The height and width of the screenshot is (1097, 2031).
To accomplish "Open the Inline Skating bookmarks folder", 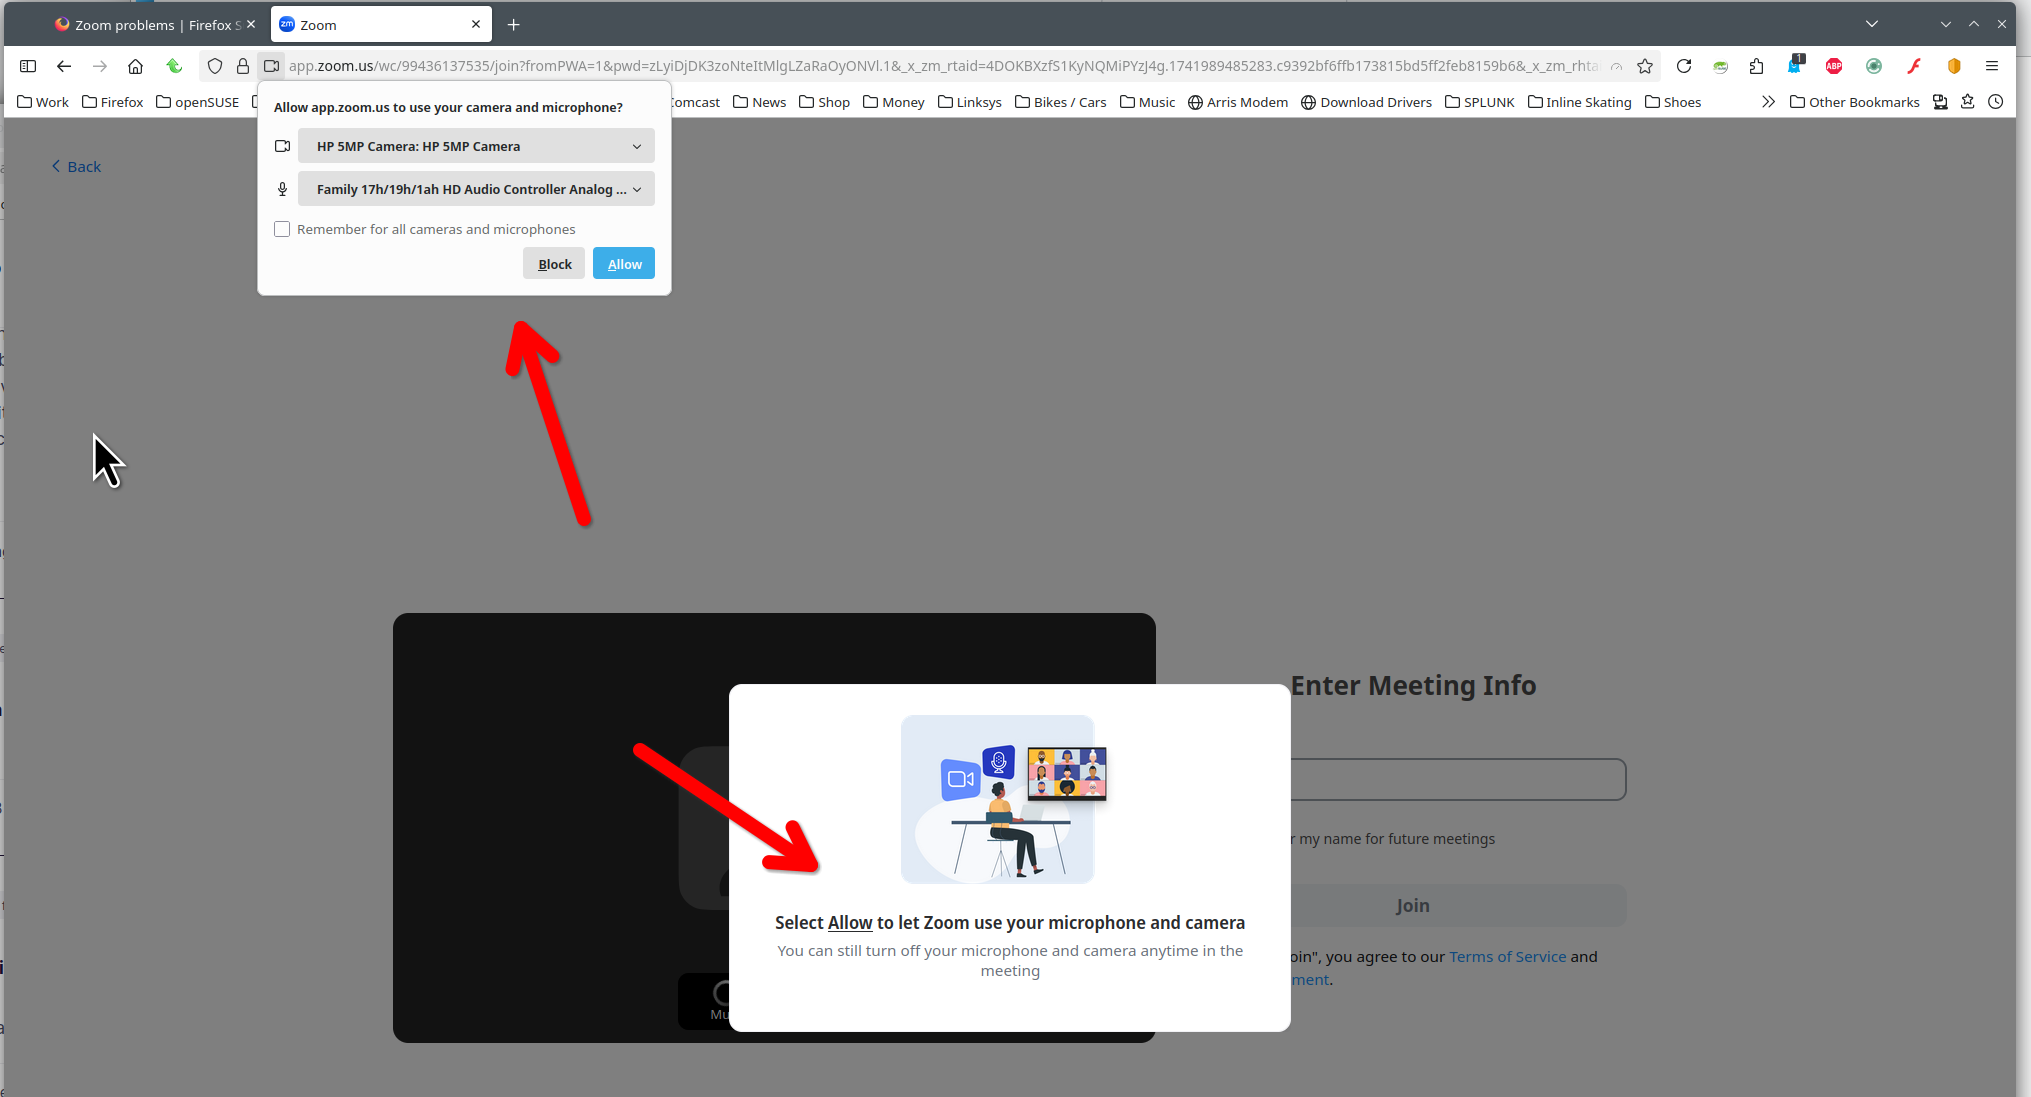I will pyautogui.click(x=1579, y=102).
